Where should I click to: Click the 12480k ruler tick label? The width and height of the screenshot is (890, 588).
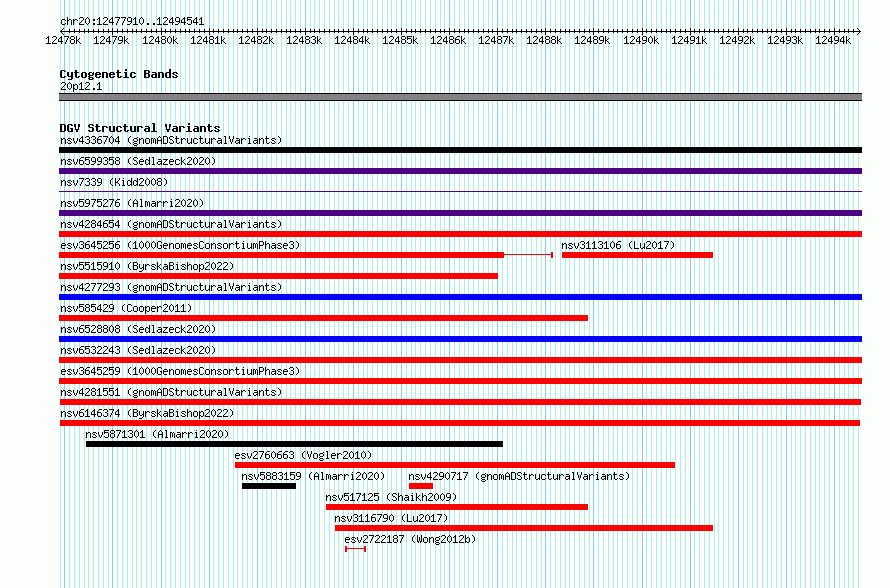click(x=160, y=40)
